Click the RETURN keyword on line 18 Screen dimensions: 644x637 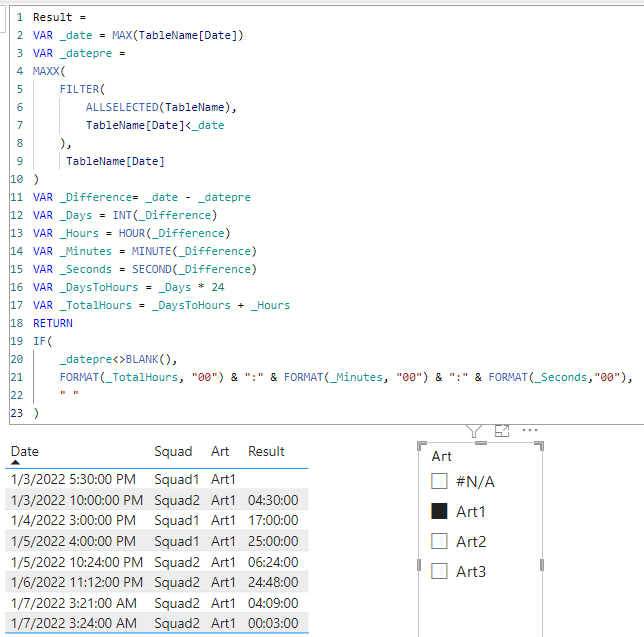(x=53, y=323)
